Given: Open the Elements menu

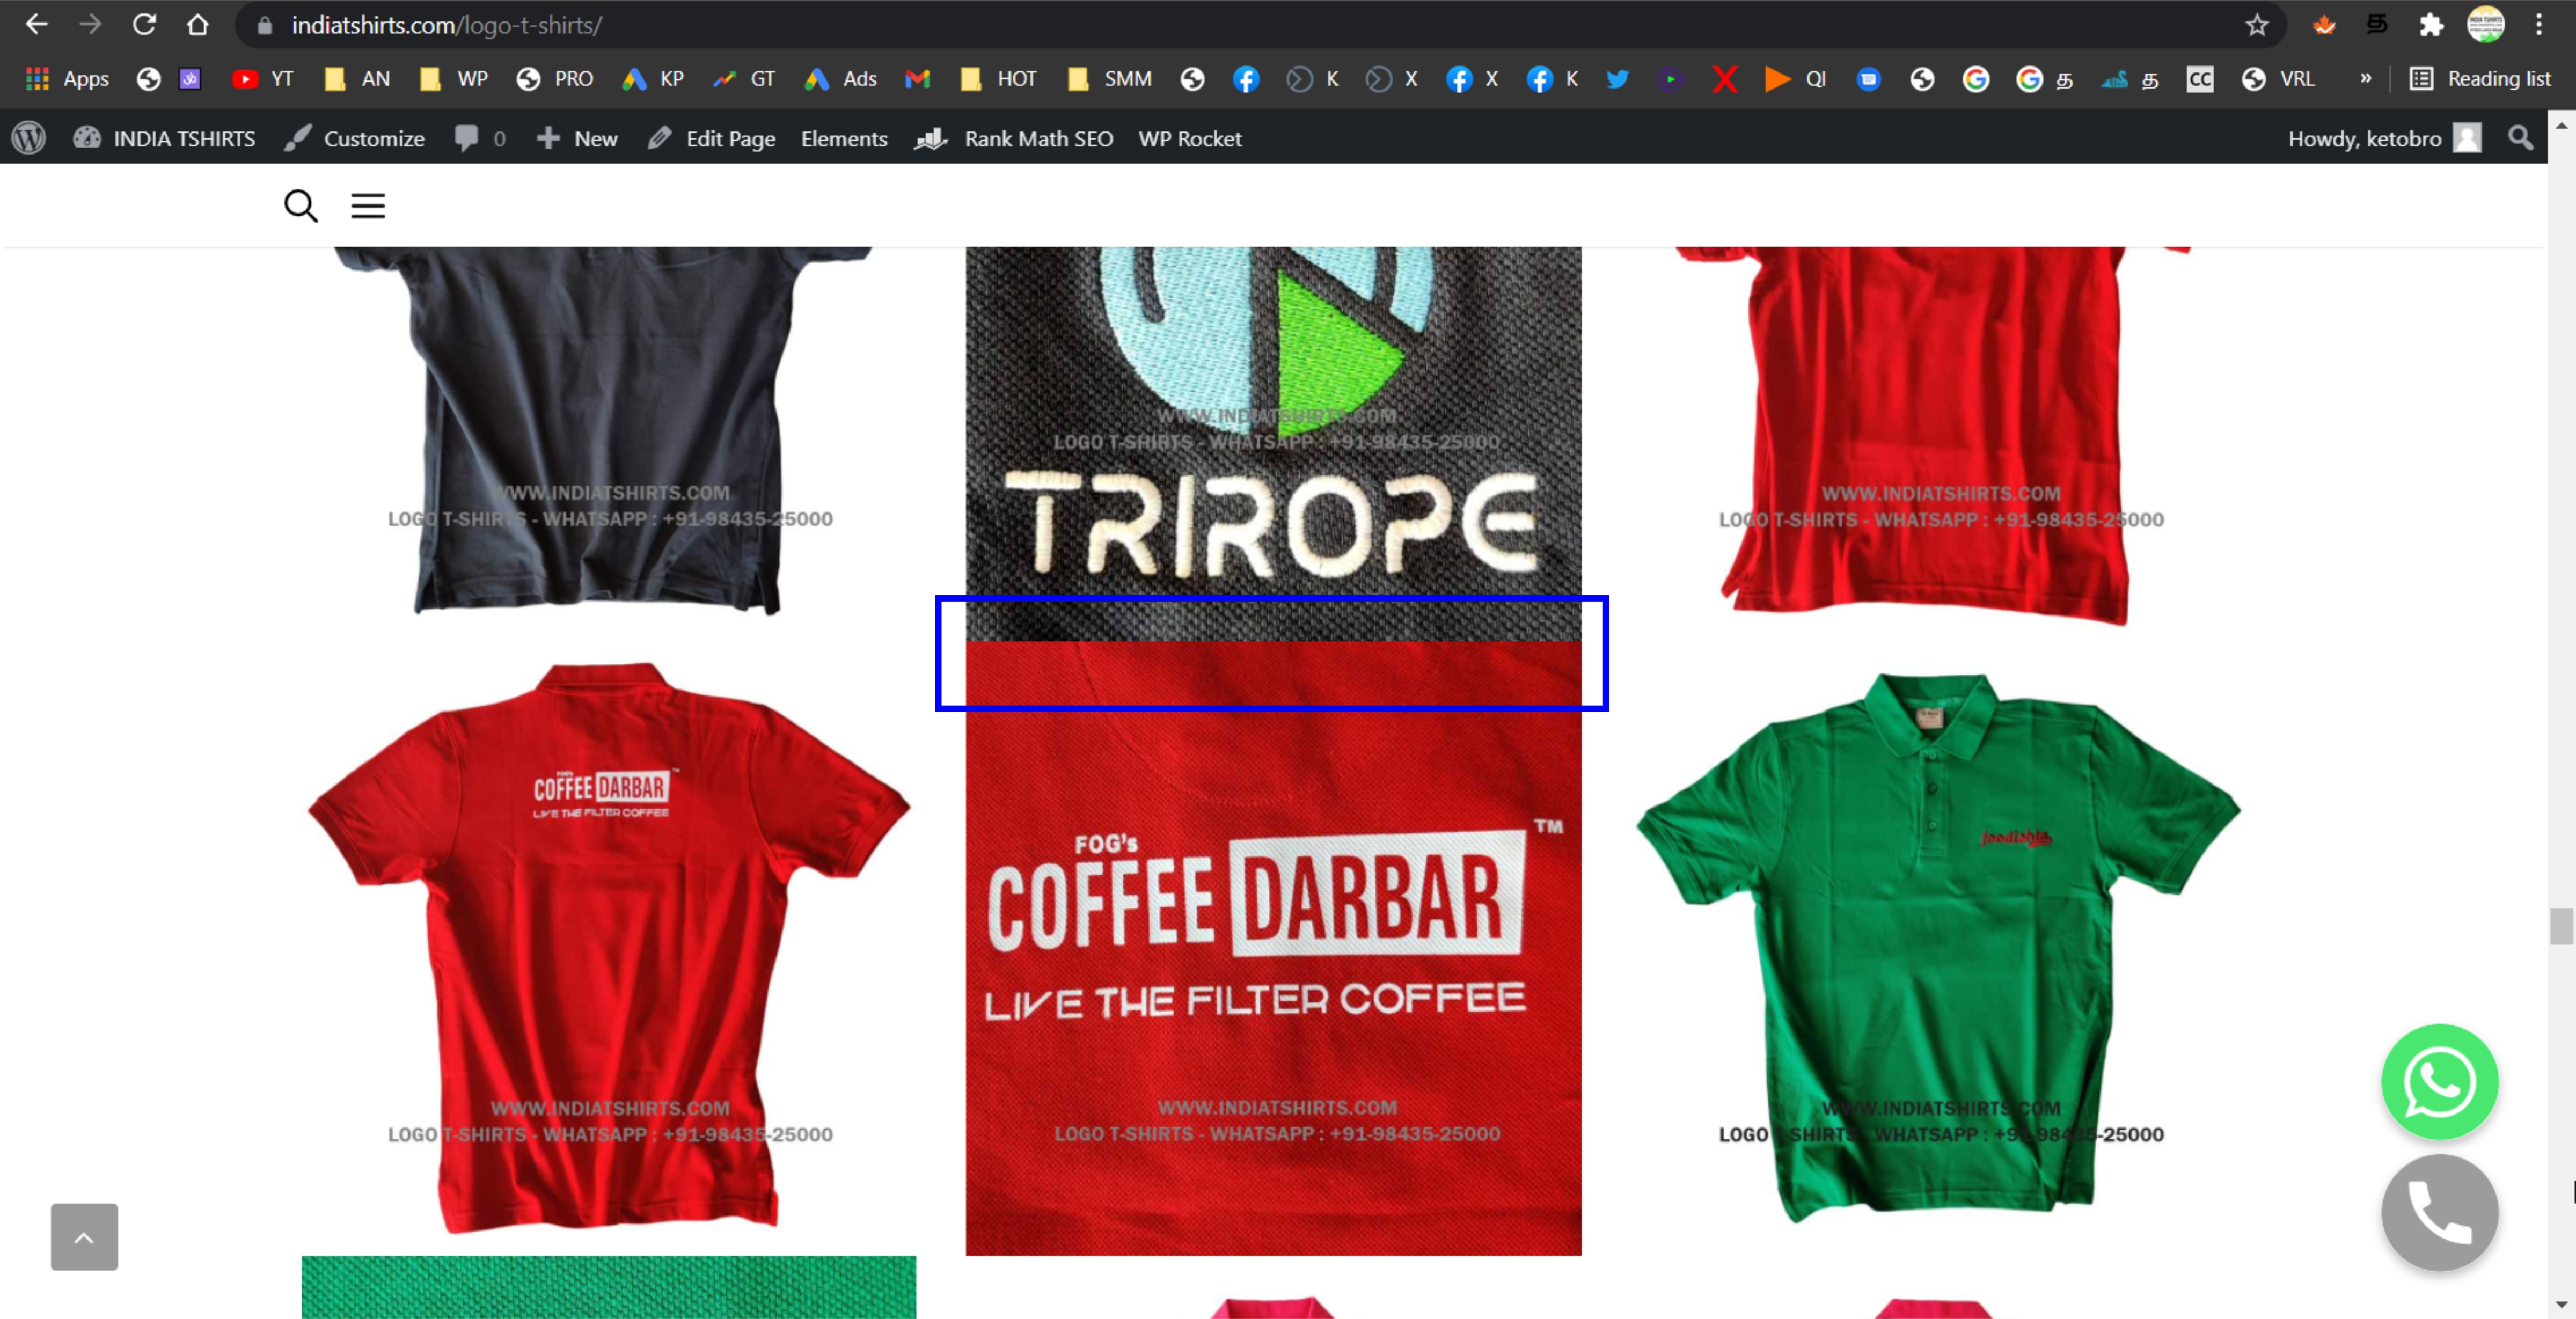Looking at the screenshot, I should pos(844,138).
